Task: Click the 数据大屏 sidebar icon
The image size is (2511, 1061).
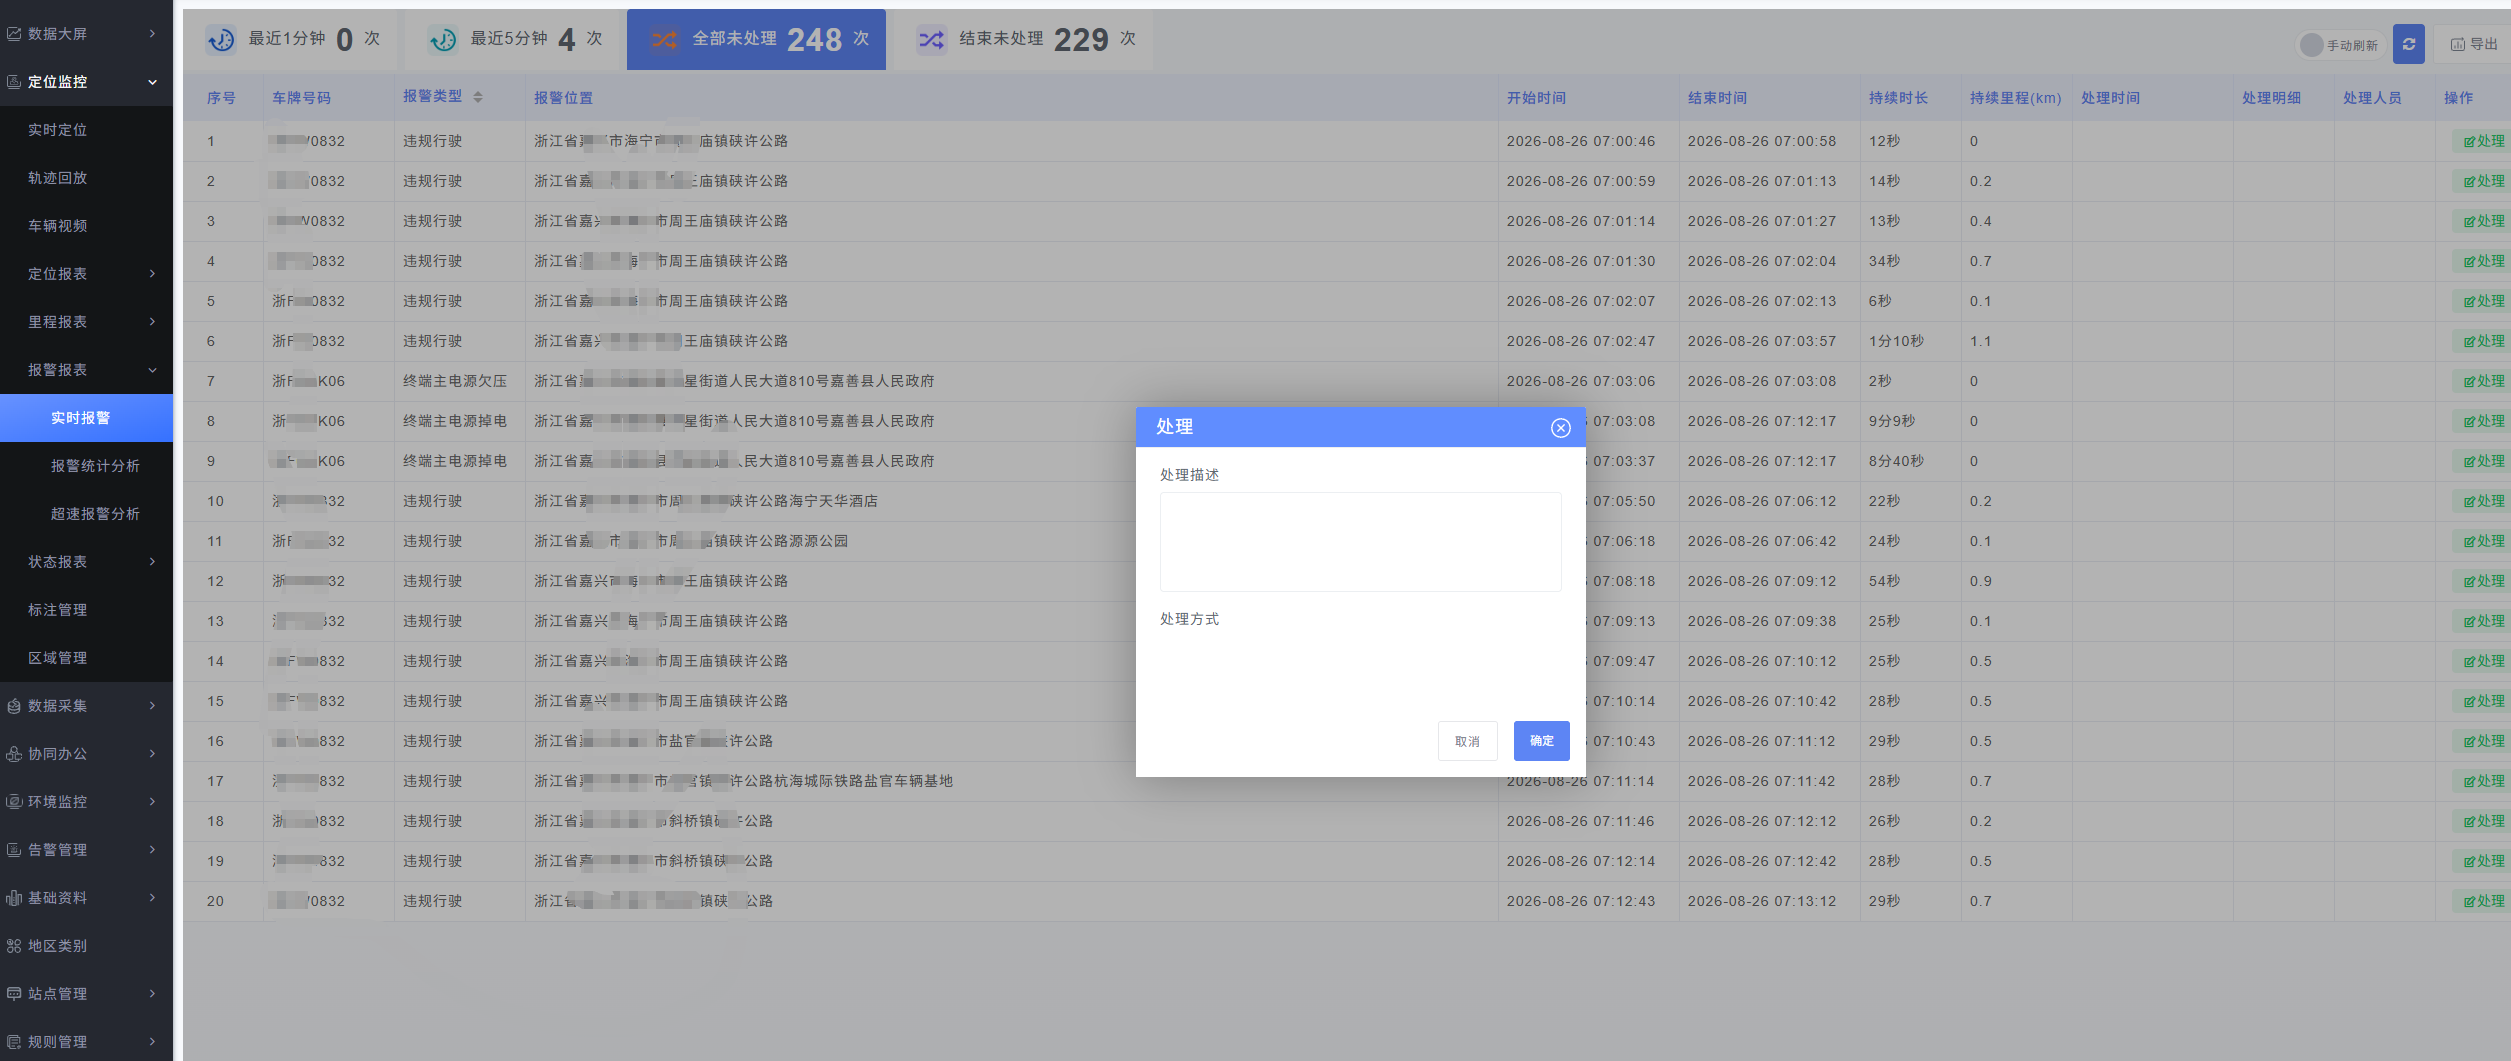Action: click(x=14, y=34)
